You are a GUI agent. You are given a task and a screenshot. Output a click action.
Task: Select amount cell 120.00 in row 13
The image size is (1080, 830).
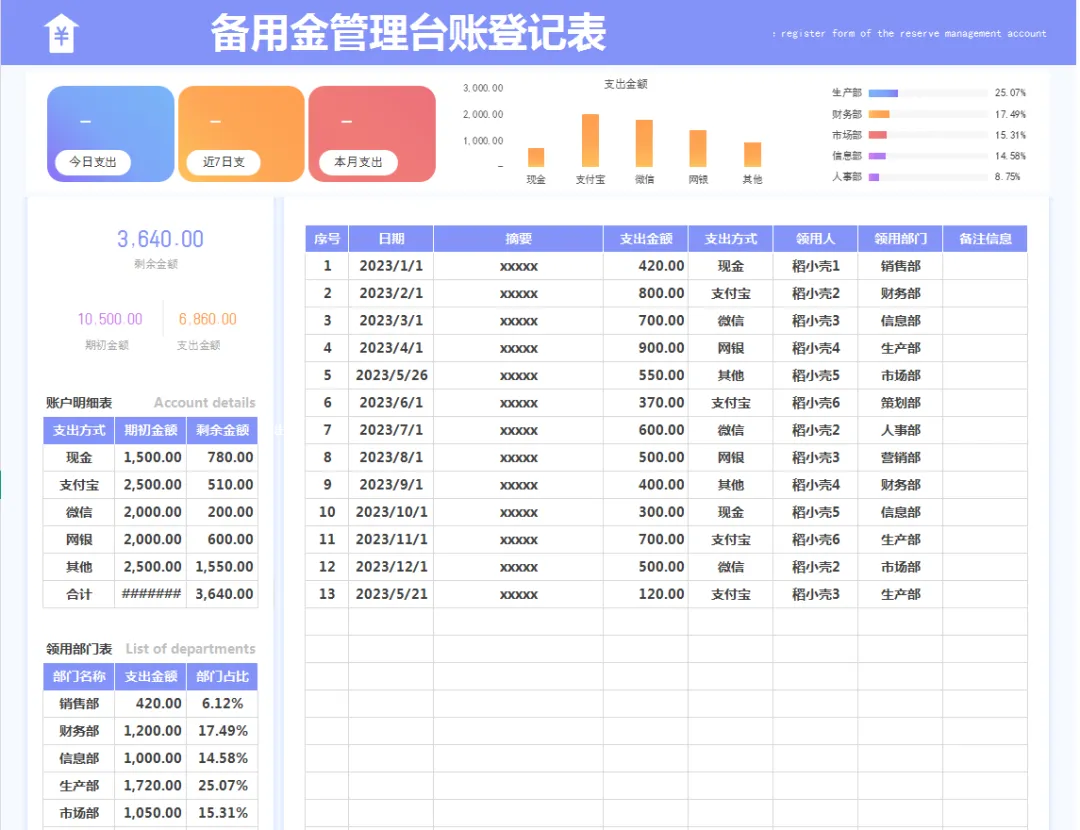[x=645, y=594]
